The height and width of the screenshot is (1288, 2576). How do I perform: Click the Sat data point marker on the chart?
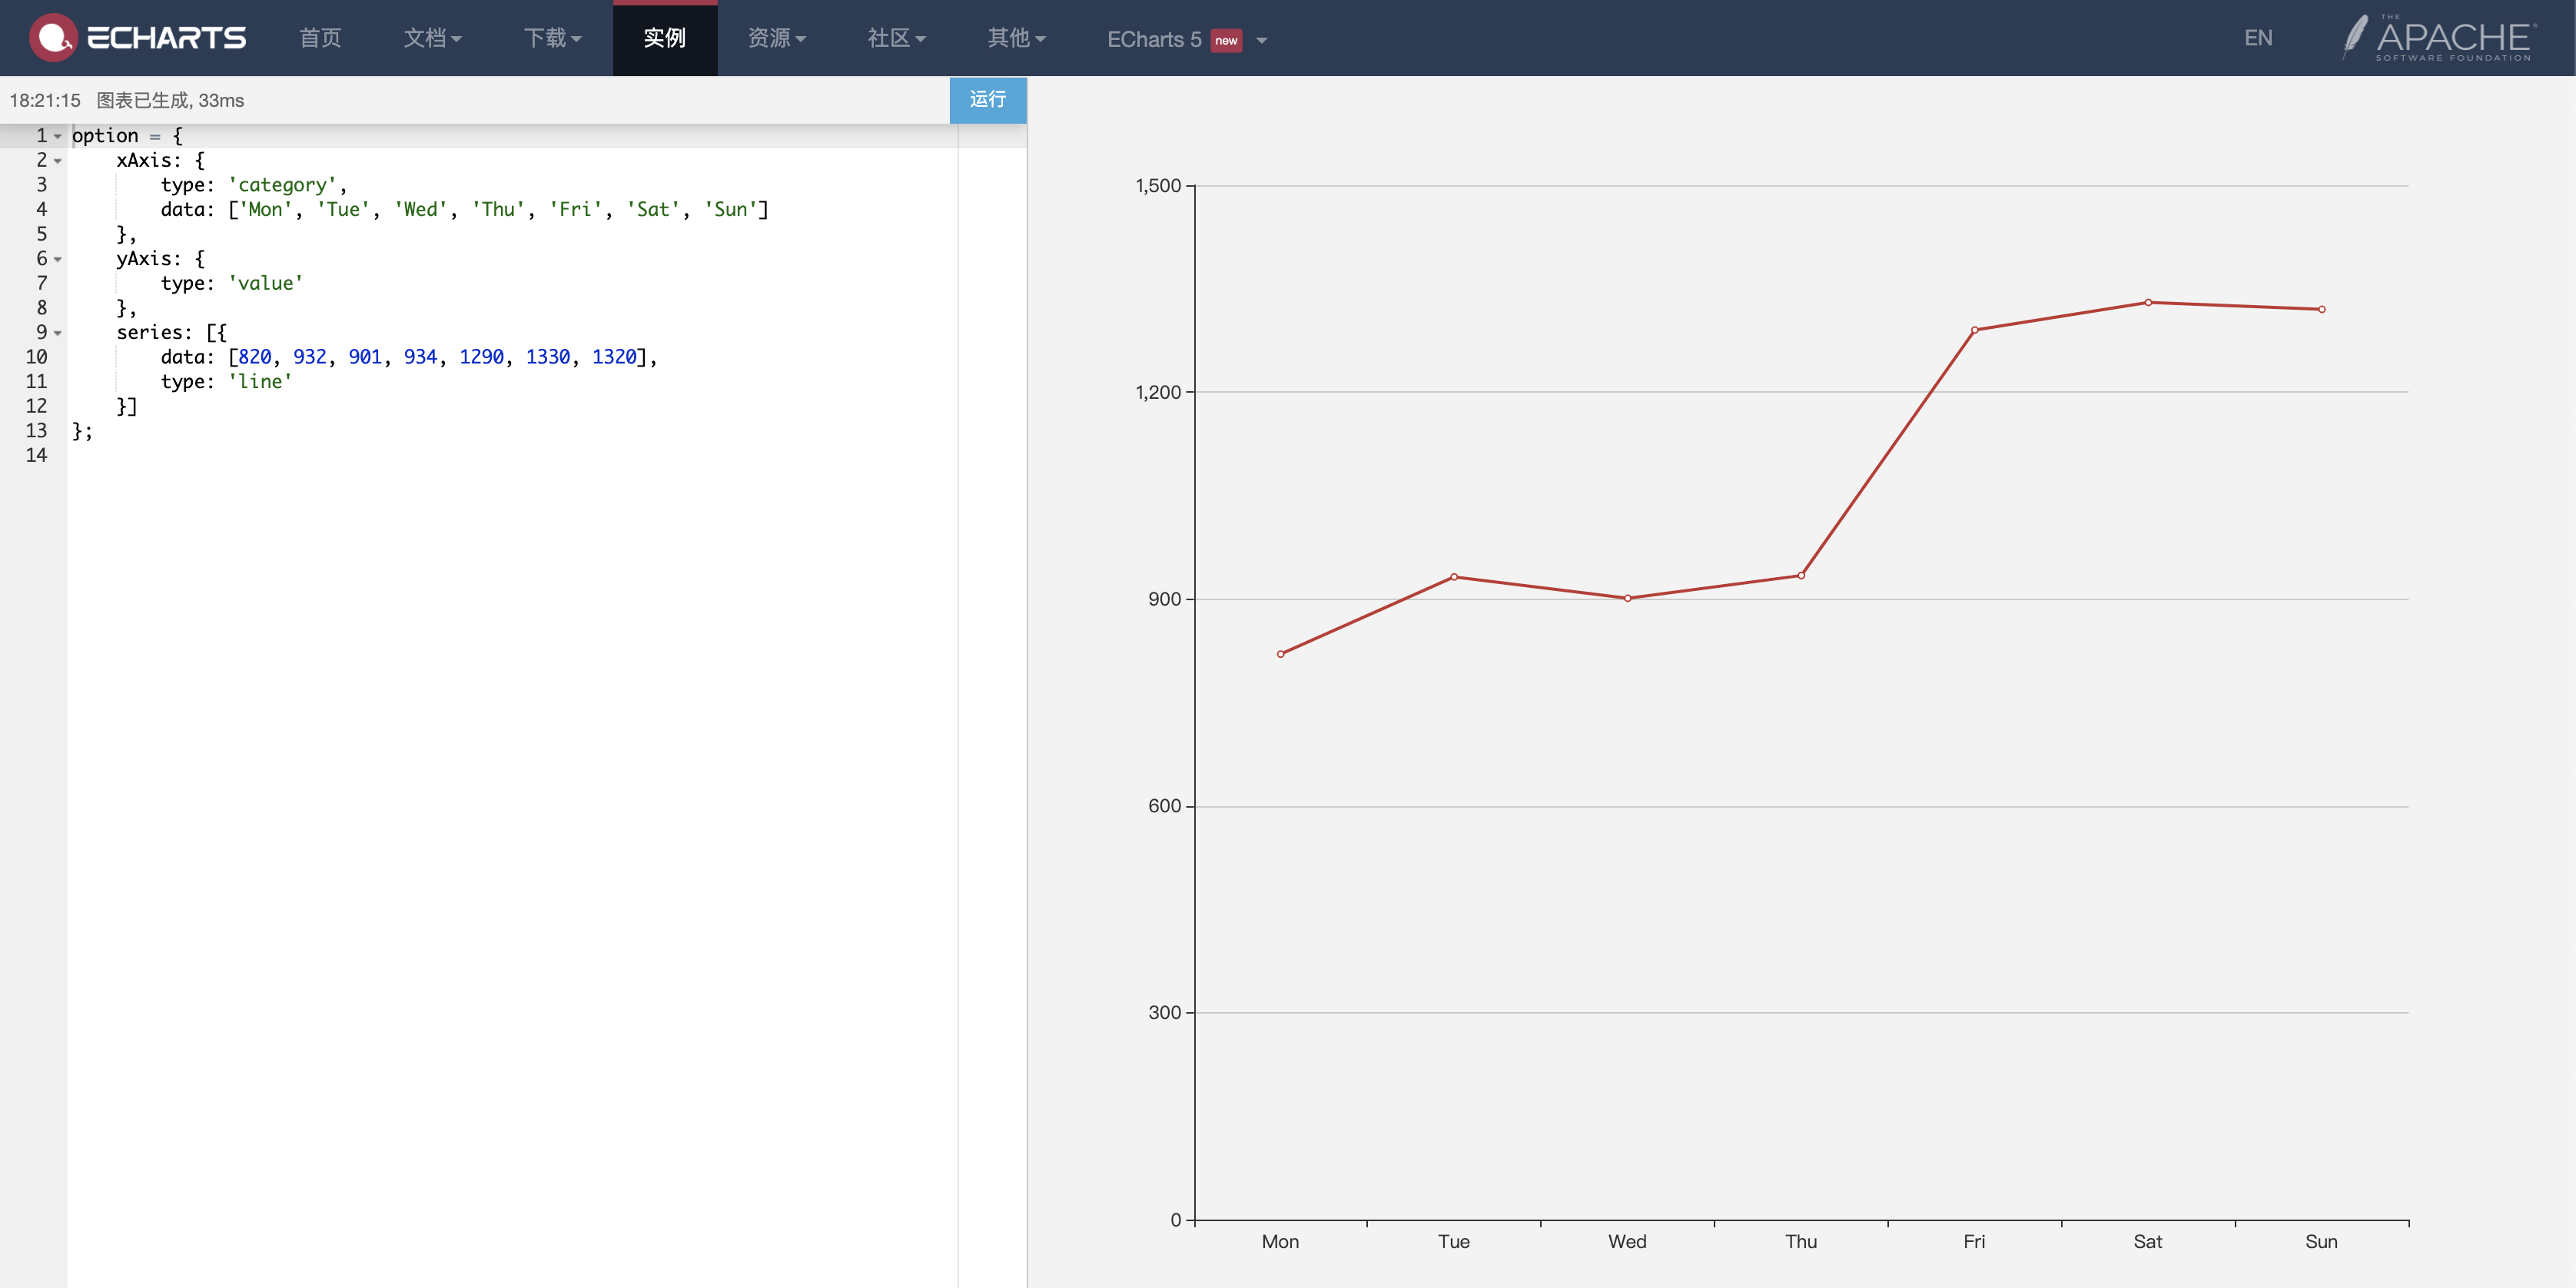click(2148, 302)
